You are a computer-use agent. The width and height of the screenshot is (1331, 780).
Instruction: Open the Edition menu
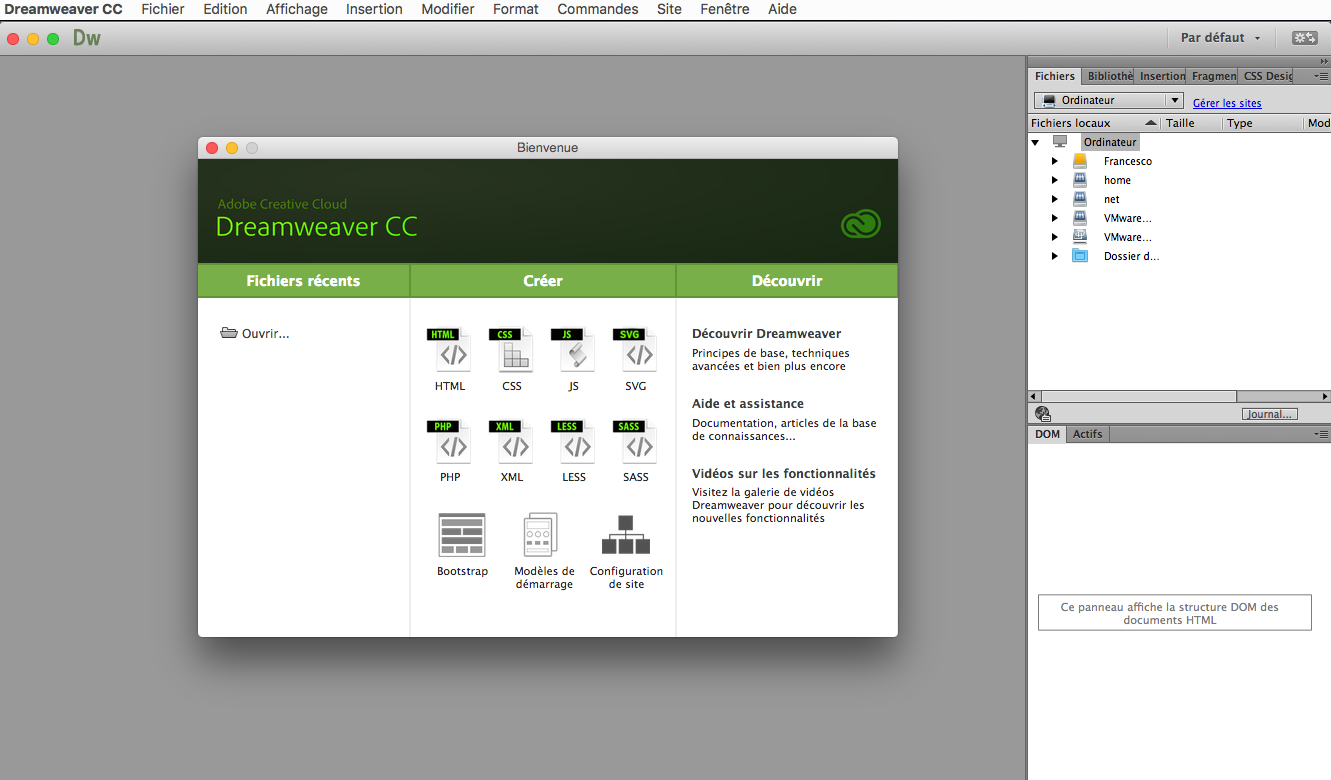[x=225, y=9]
